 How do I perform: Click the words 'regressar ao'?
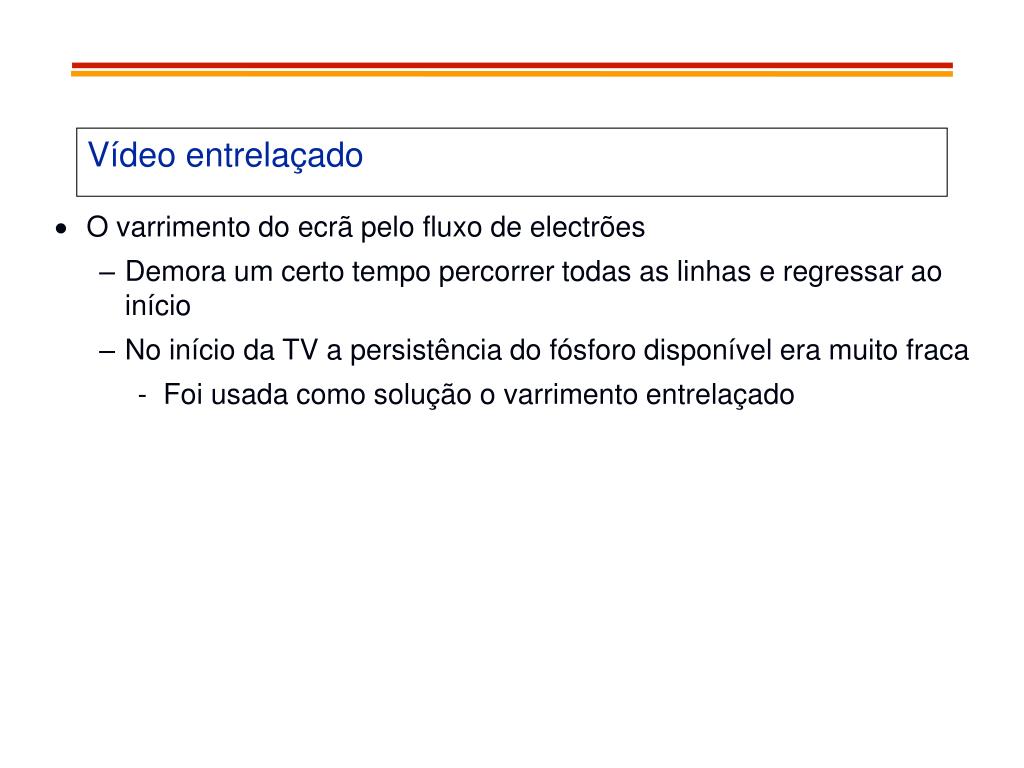[x=862, y=272]
